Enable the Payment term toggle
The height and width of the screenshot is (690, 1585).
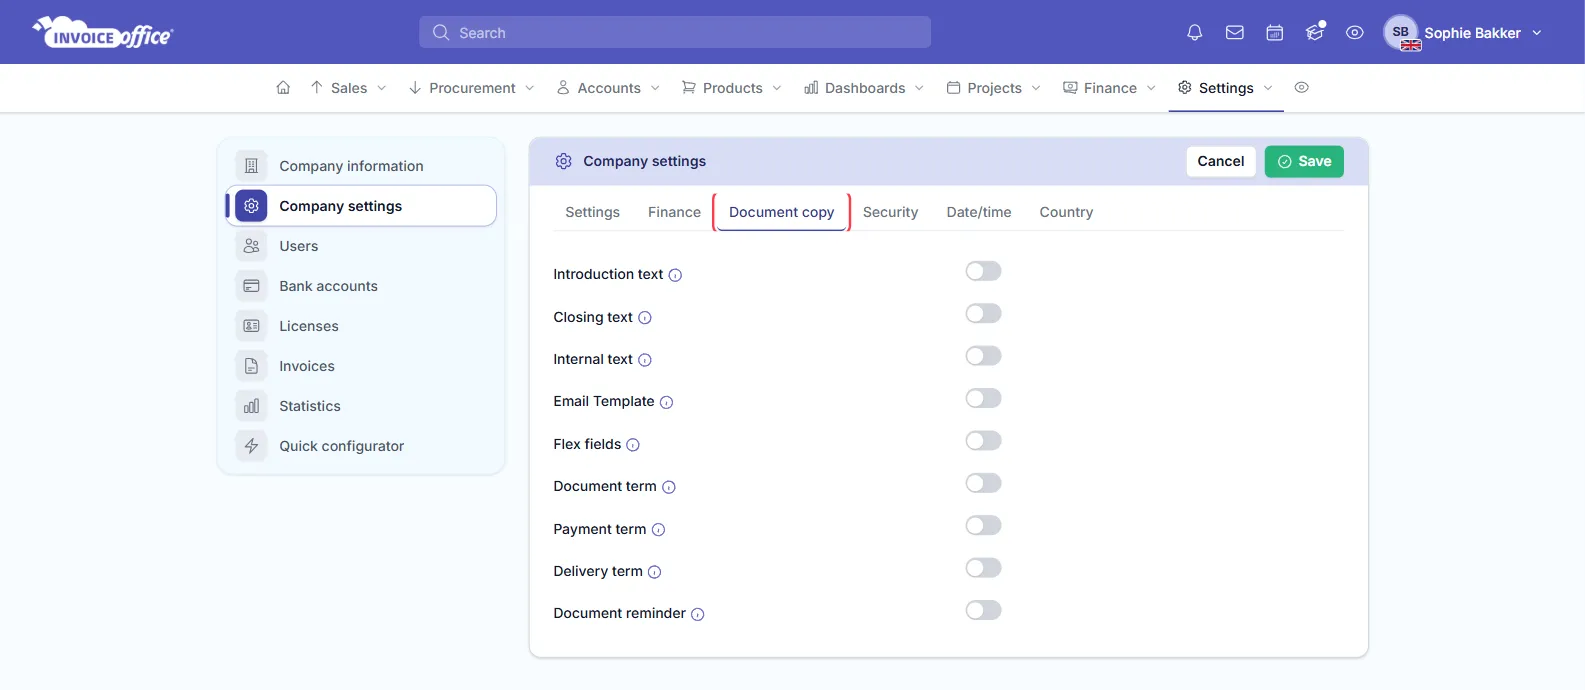(983, 525)
